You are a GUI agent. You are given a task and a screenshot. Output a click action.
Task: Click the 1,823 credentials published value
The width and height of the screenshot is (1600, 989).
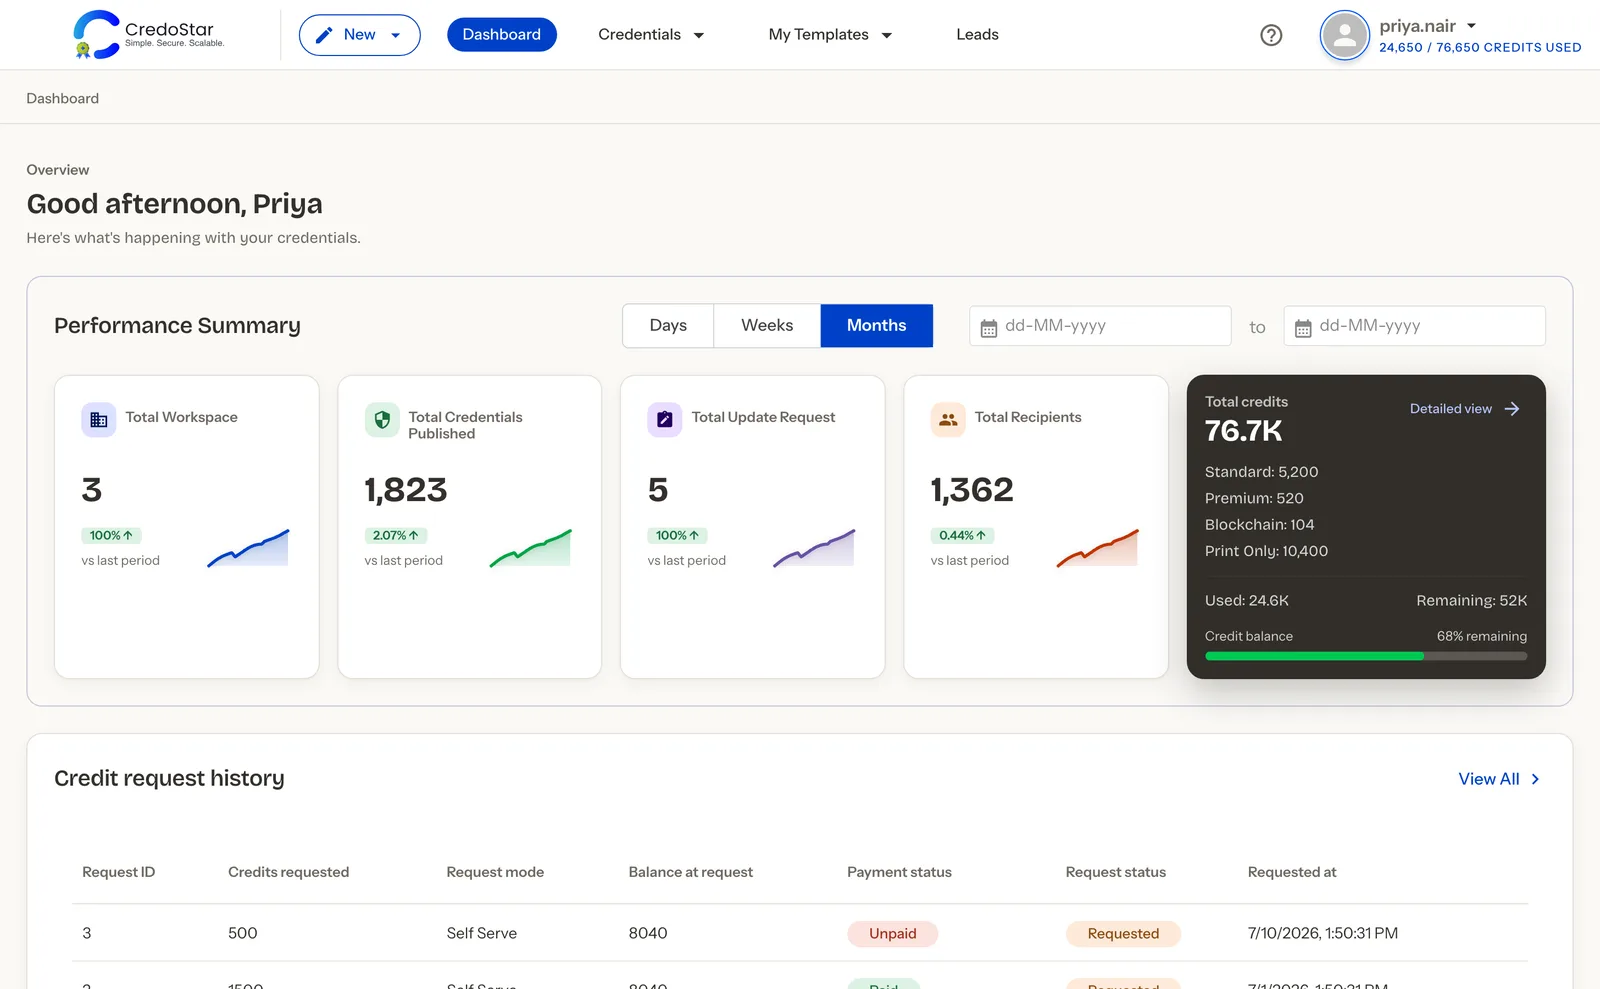[406, 490]
